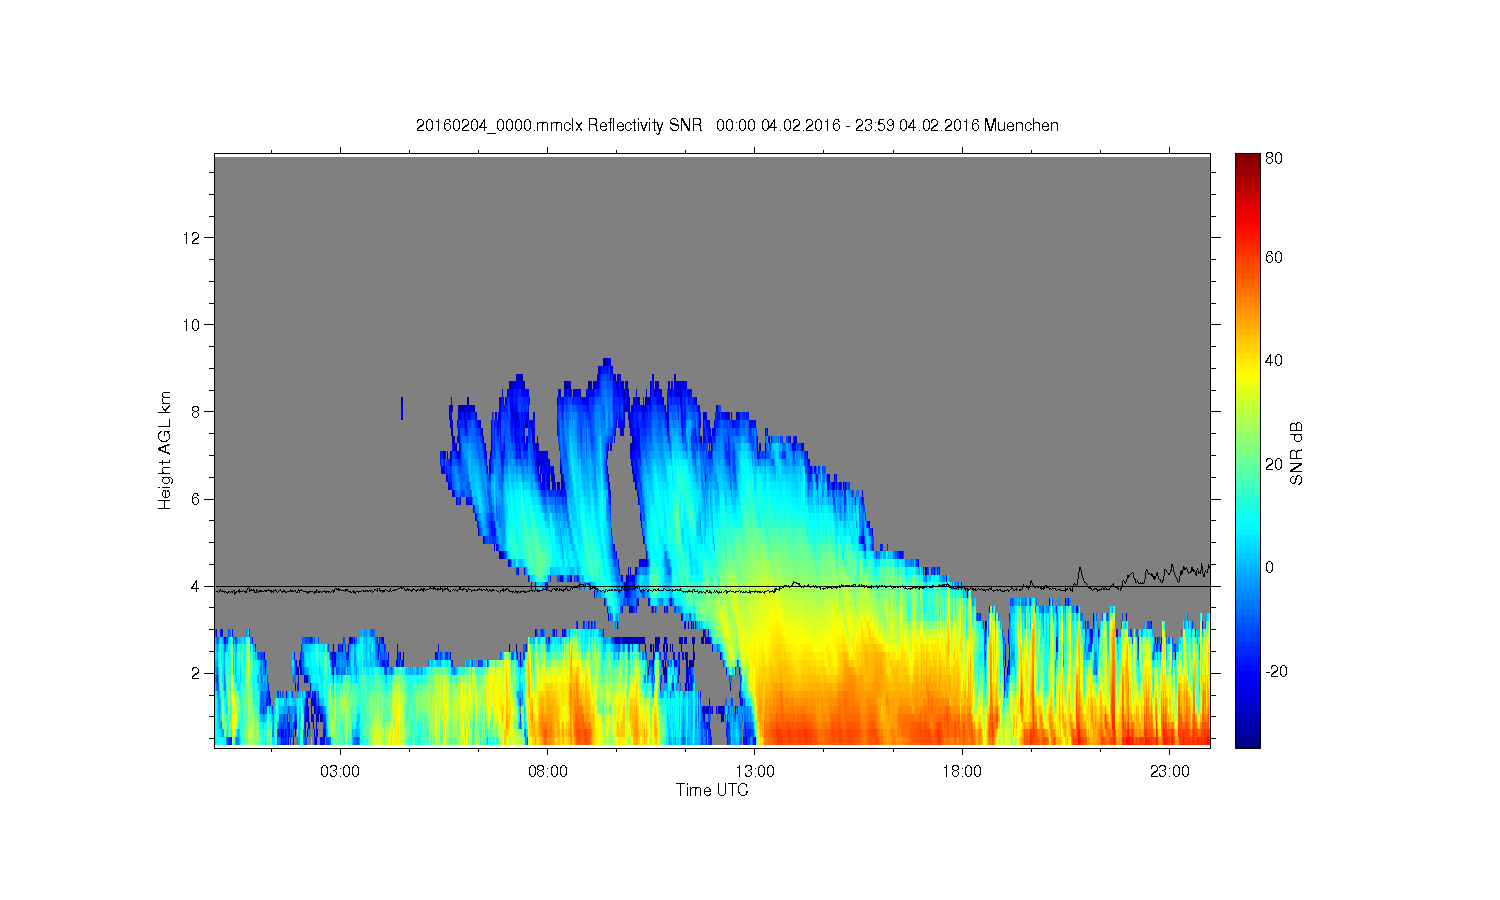Click the colorbar value -20
Image resolution: width=1500 pixels, height=900 pixels.
click(x=1277, y=671)
